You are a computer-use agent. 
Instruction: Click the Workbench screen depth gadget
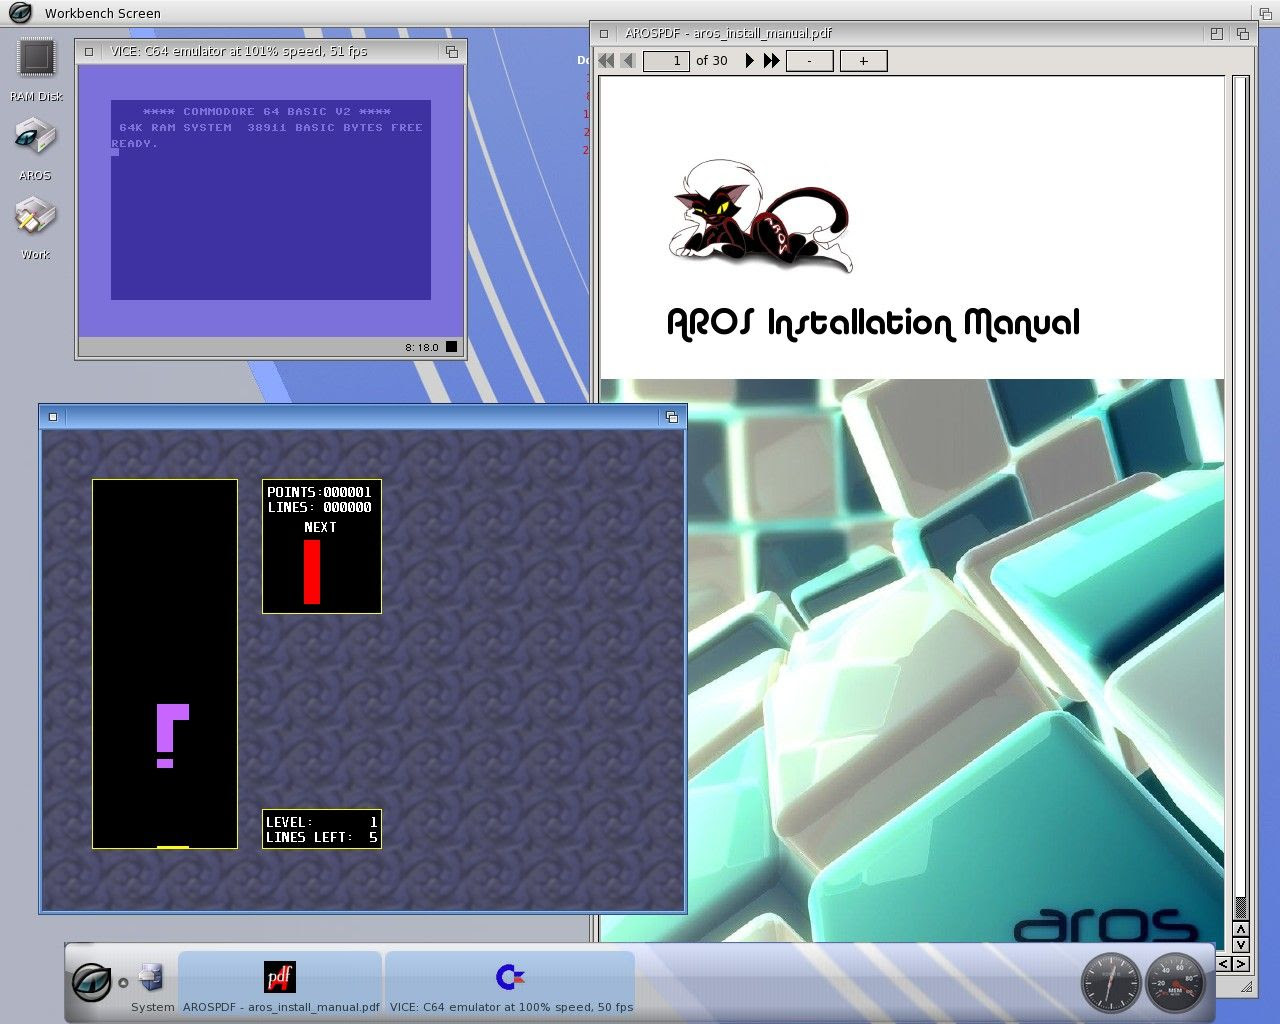tap(1266, 12)
